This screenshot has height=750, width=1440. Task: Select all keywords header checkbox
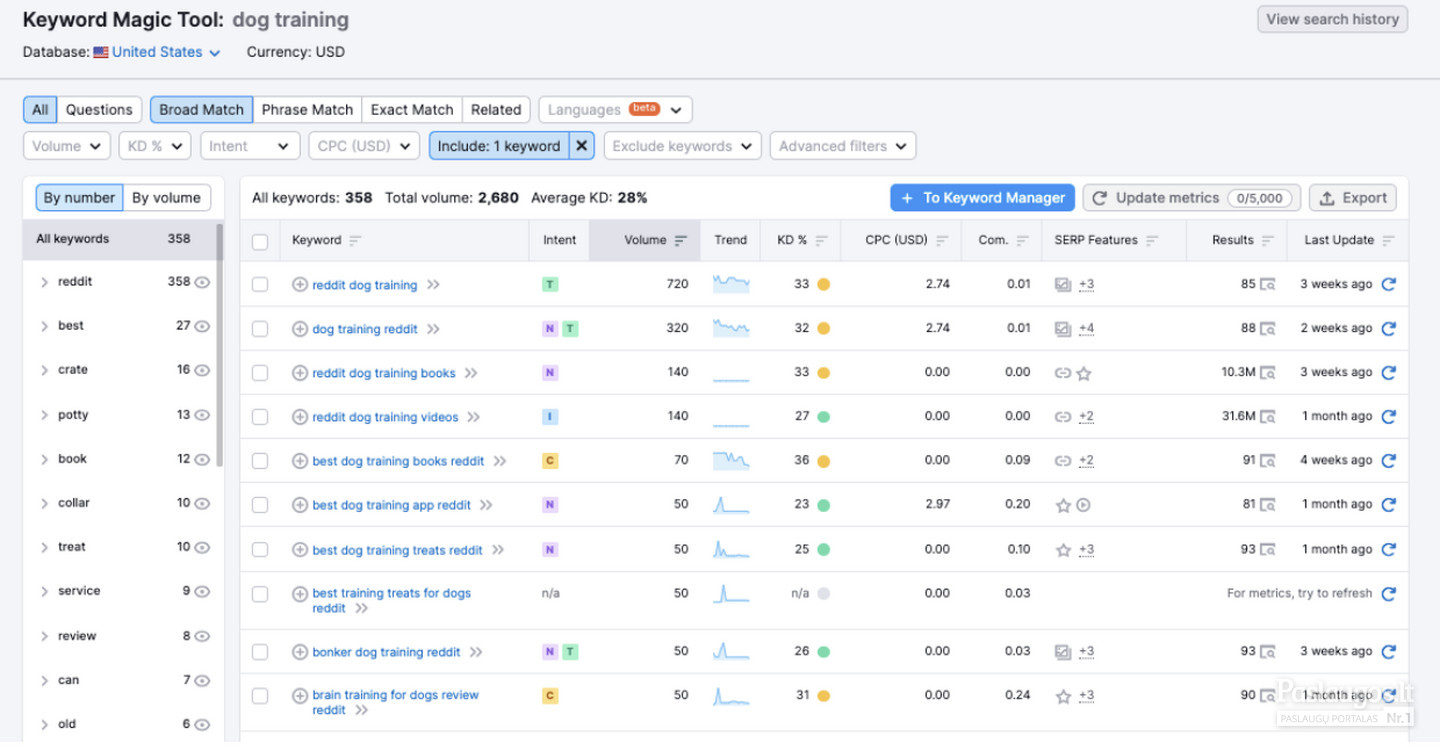(260, 242)
